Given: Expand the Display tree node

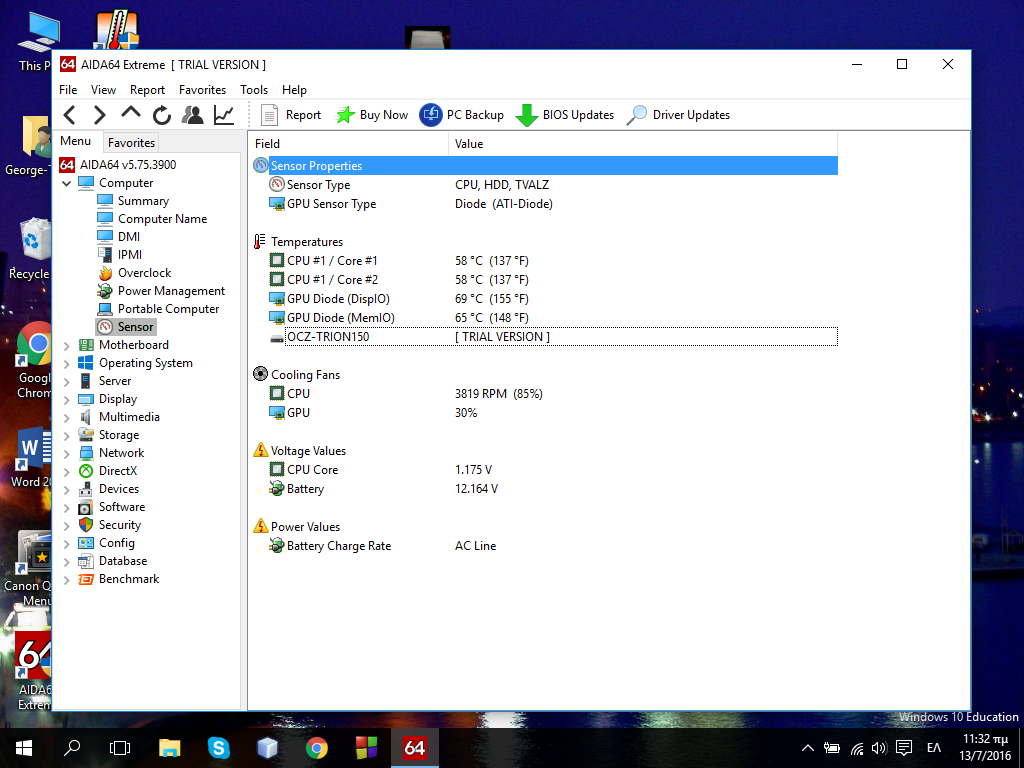Looking at the screenshot, I should pos(66,400).
